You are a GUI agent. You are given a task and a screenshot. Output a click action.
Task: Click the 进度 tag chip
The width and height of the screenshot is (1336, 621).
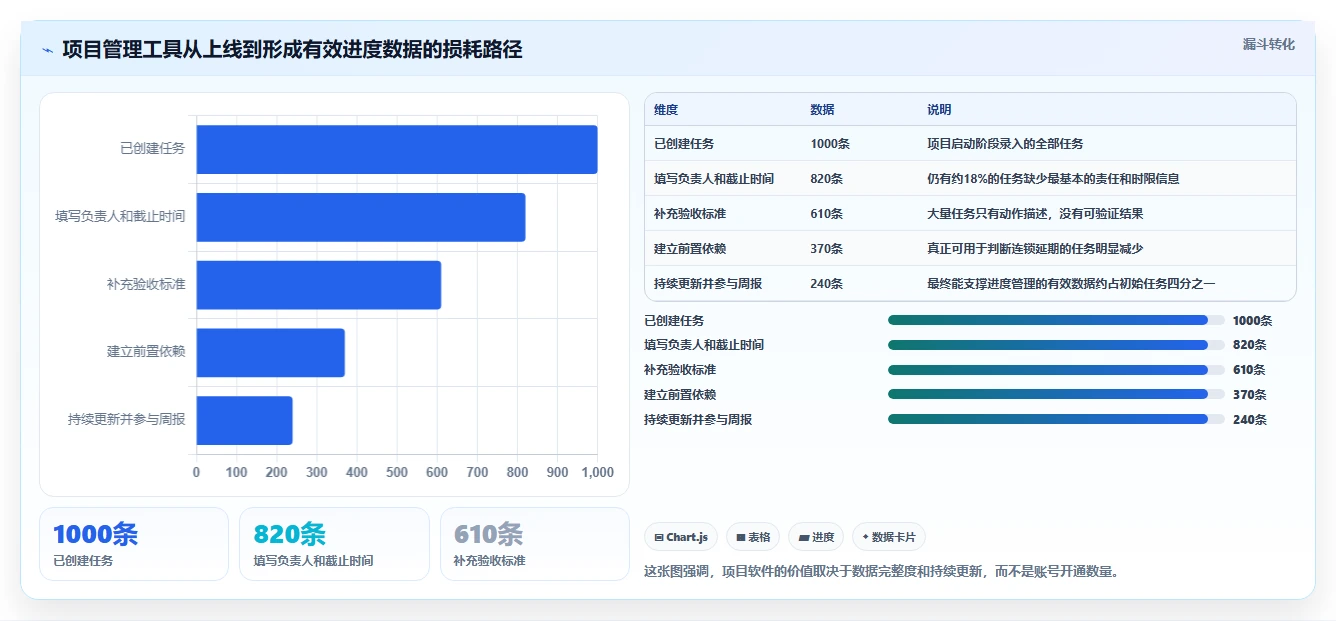(816, 537)
